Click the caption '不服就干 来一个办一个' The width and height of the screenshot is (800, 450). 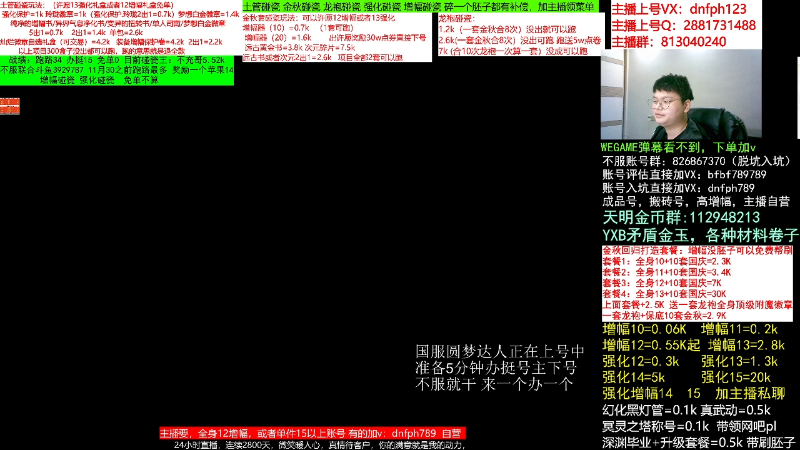[x=494, y=384]
